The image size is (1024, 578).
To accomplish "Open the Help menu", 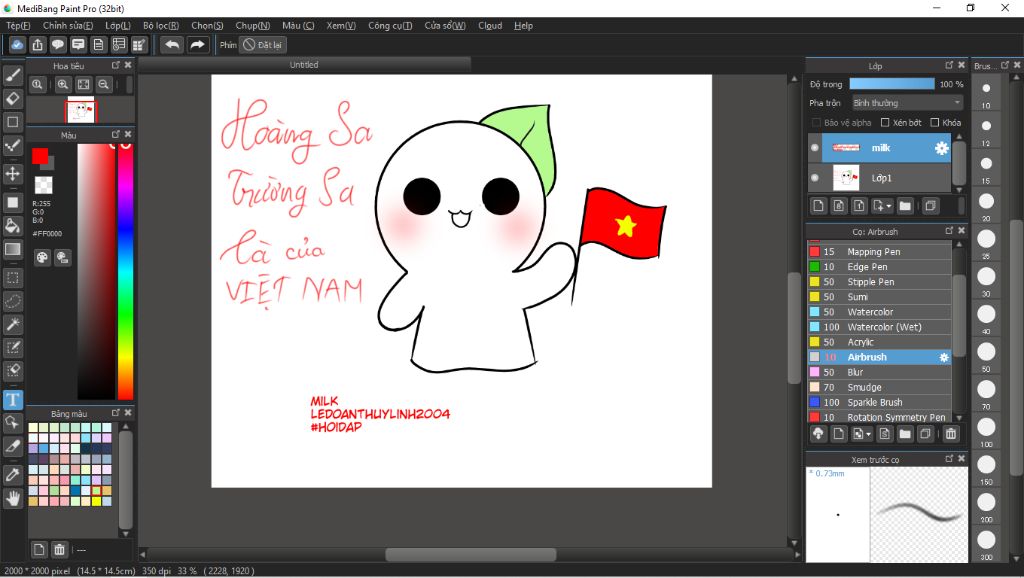I will pyautogui.click(x=523, y=25).
